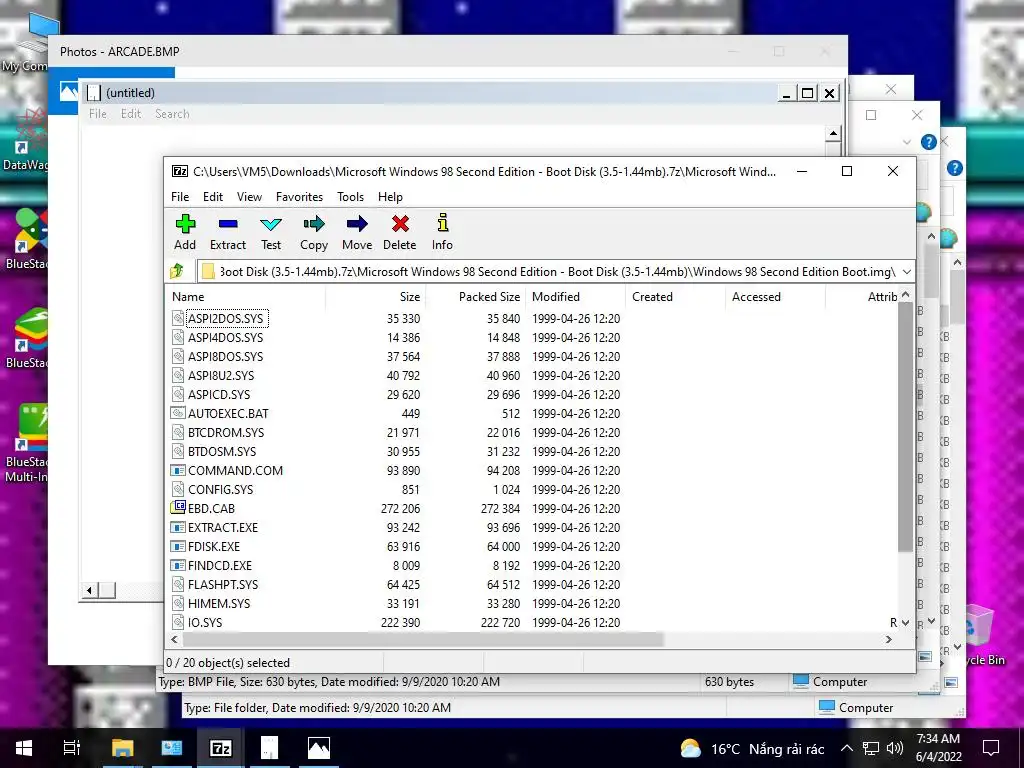Image resolution: width=1024 pixels, height=768 pixels.
Task: Click the scroll-right arrow of the file list
Action: pyautogui.click(x=888, y=639)
